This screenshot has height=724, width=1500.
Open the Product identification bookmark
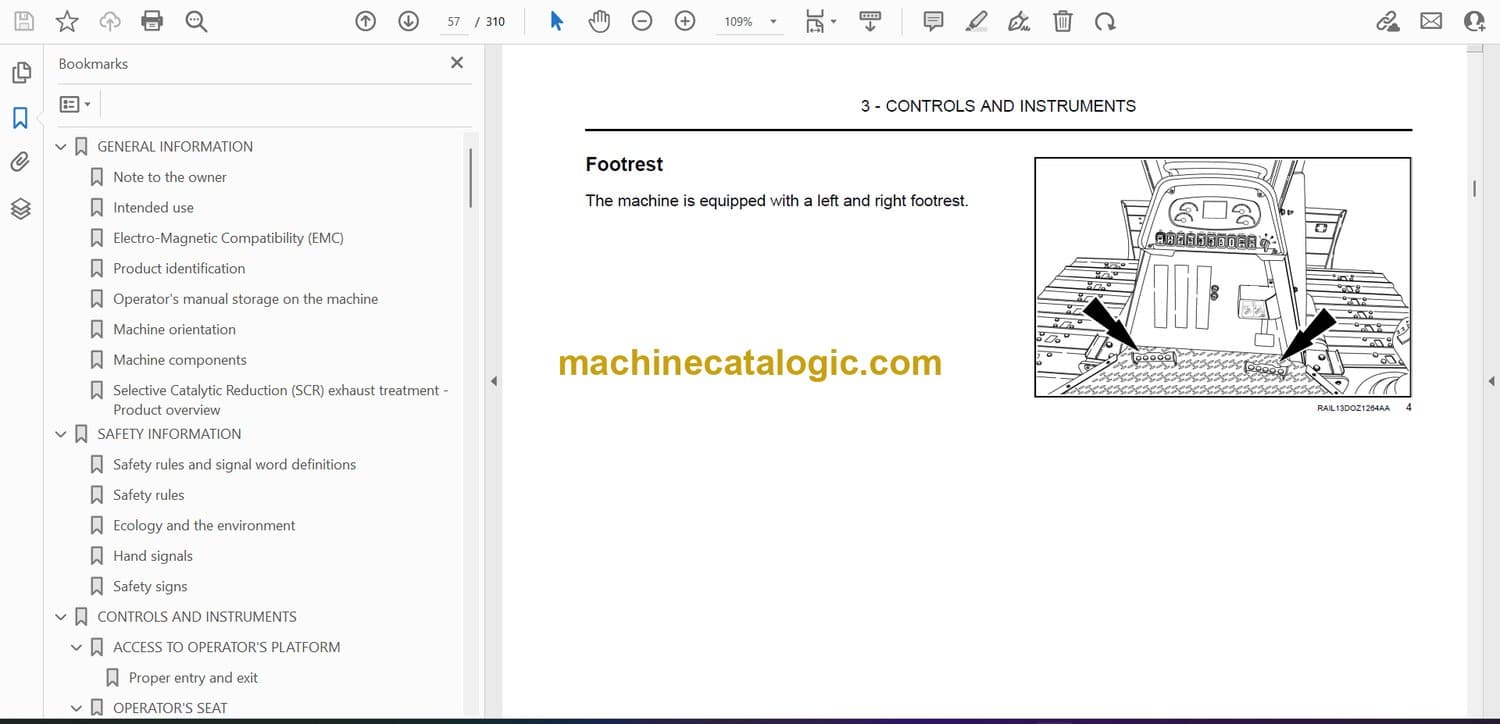pos(178,269)
